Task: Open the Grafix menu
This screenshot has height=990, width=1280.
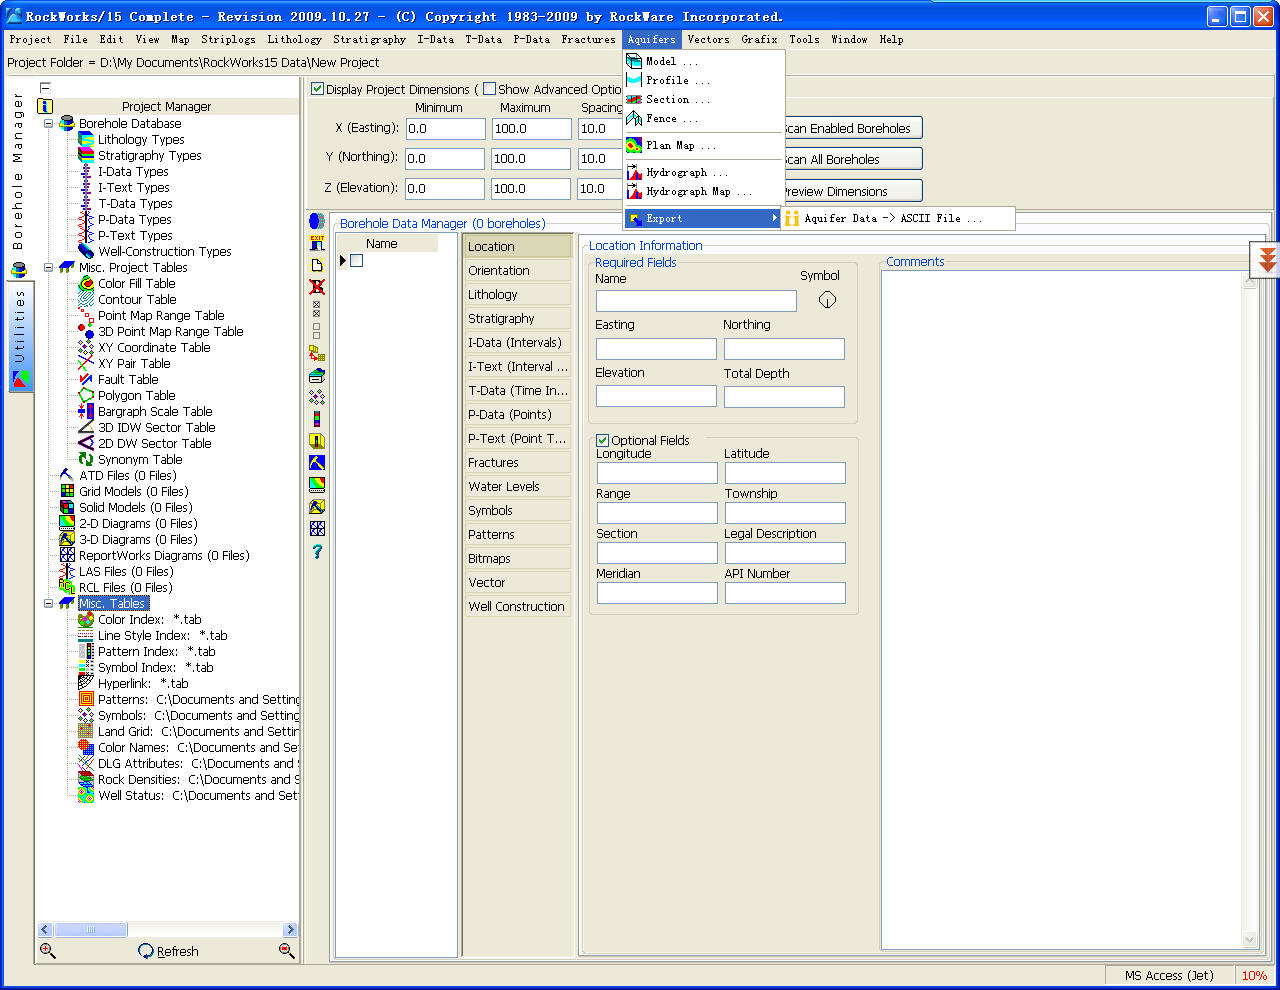Action: (759, 39)
